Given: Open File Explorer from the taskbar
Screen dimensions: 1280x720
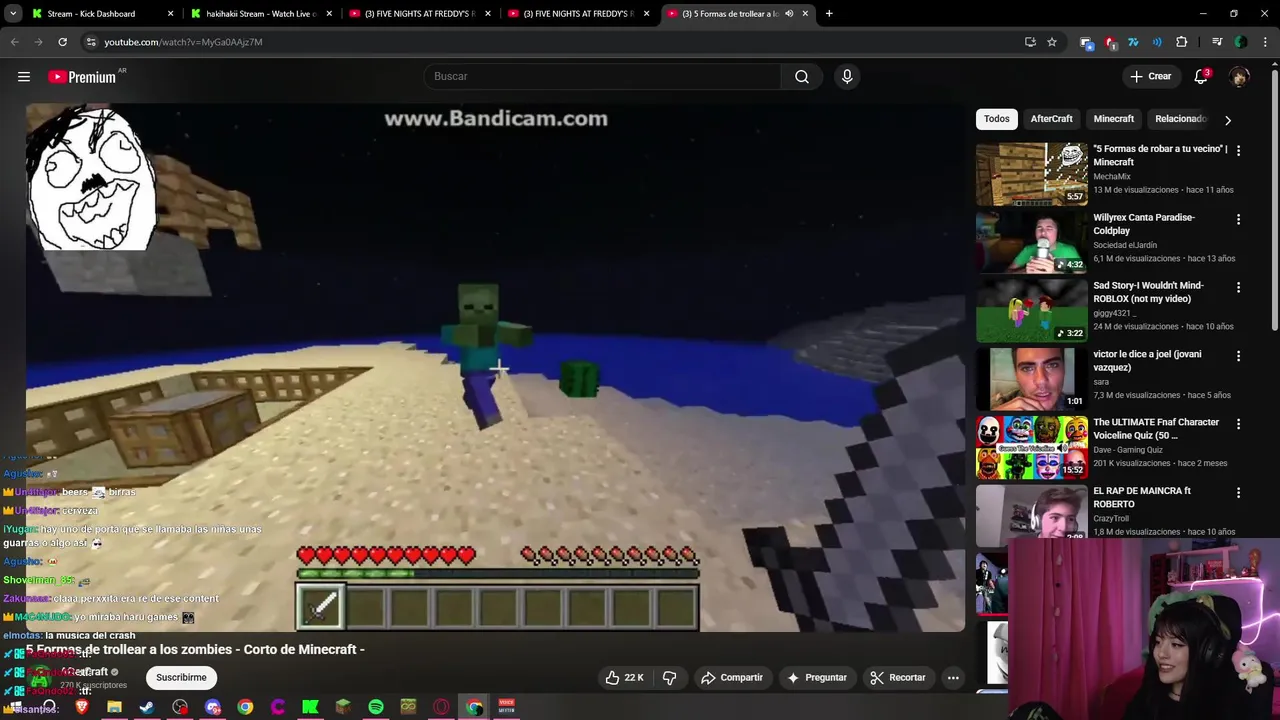Looking at the screenshot, I should click(x=114, y=707).
